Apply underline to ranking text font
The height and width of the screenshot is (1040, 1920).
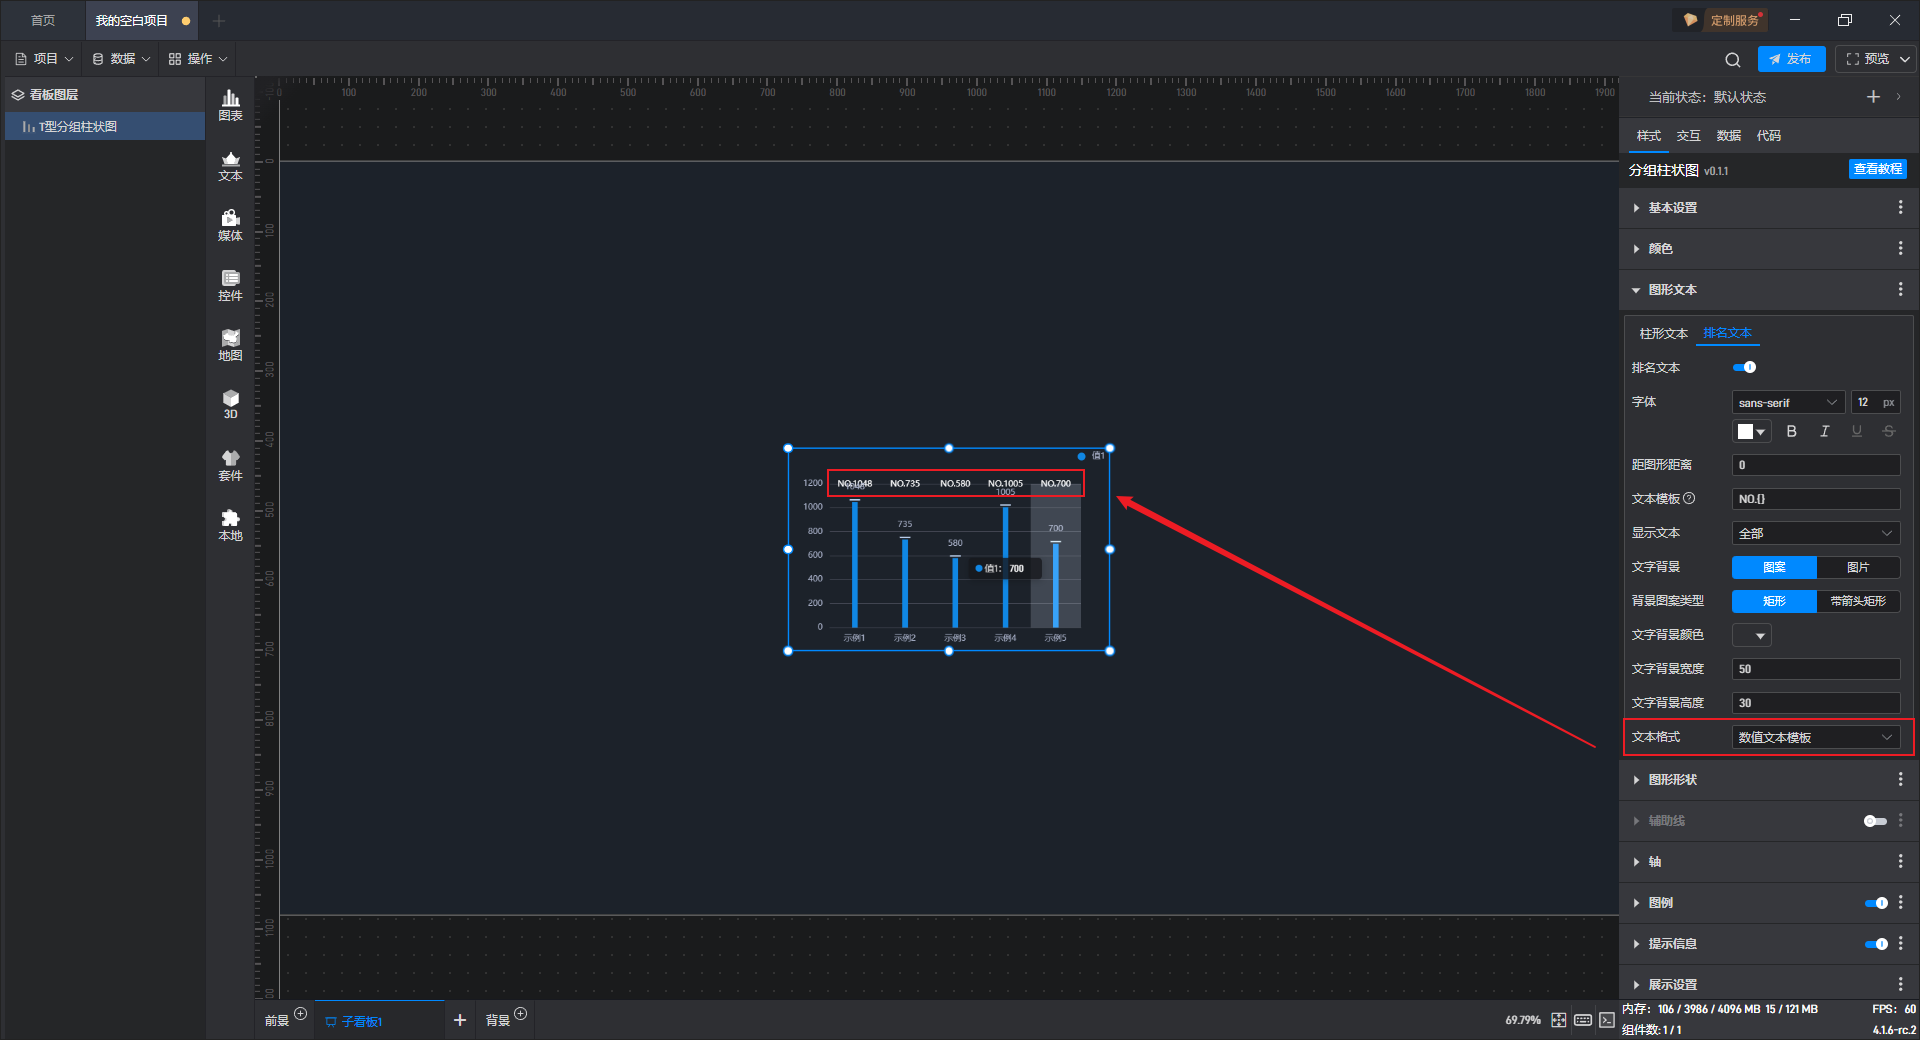1857,431
